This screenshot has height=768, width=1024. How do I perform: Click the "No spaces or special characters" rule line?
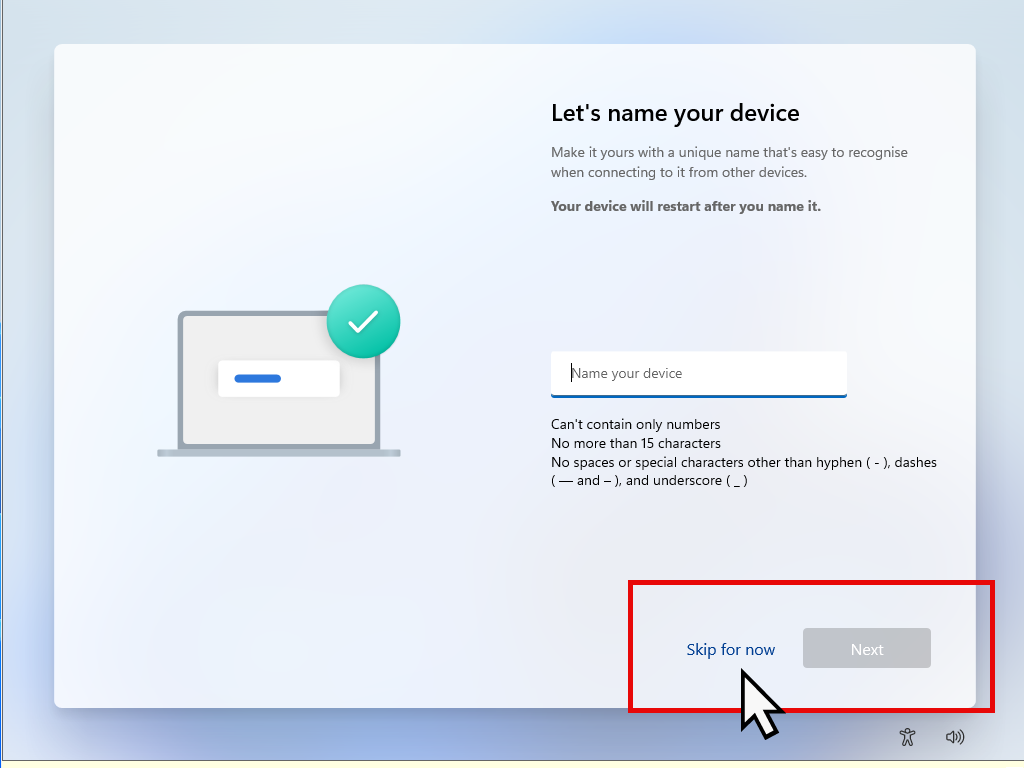[x=743, y=462]
